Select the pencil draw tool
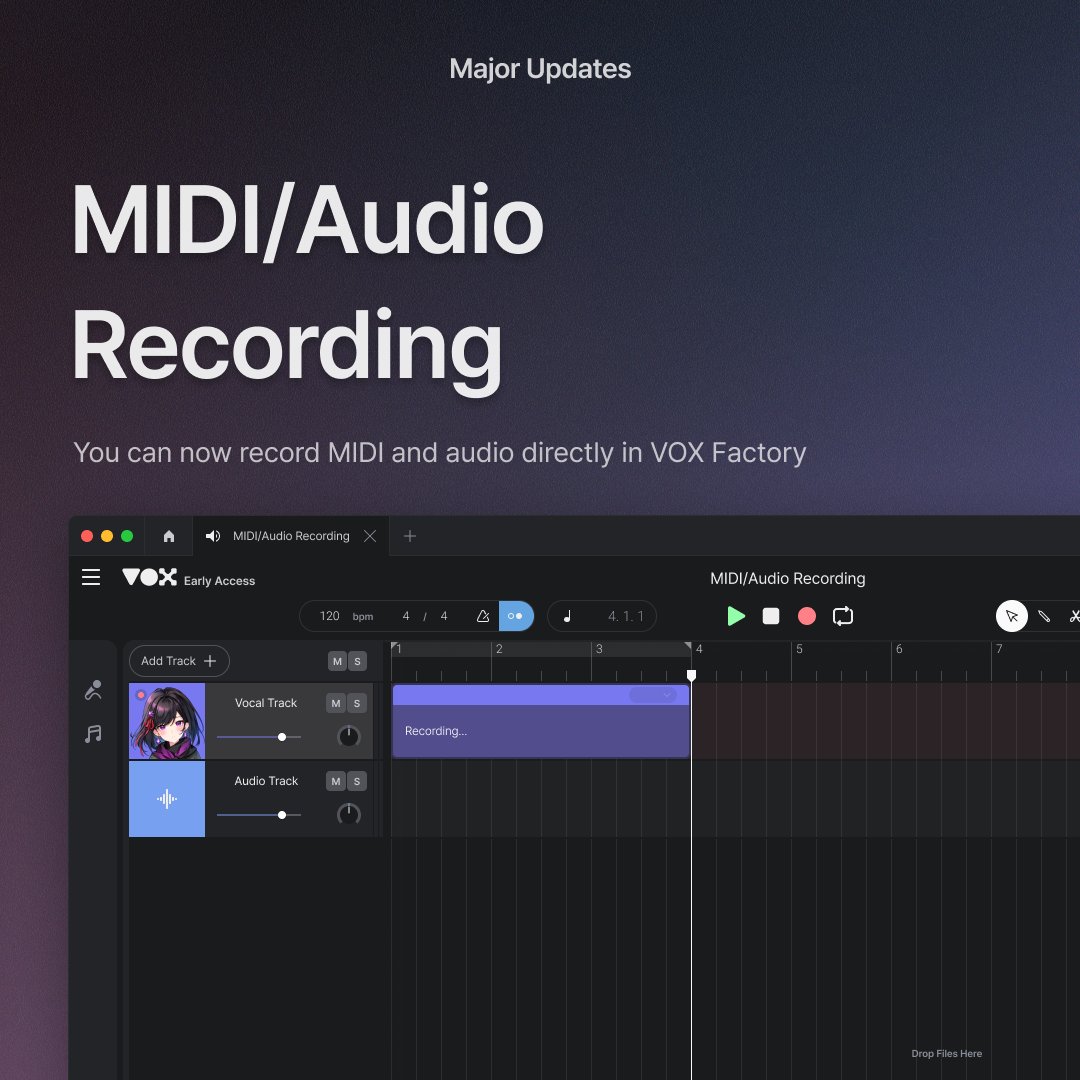 pyautogui.click(x=1044, y=616)
